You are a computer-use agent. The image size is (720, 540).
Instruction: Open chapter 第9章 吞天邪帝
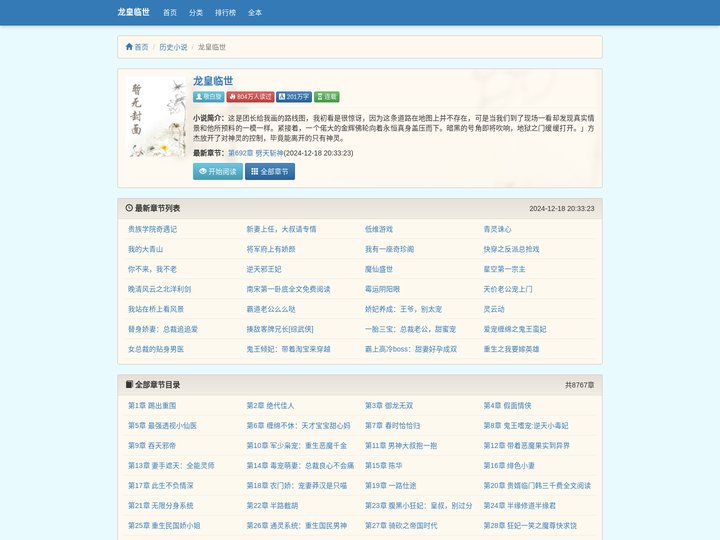click(152, 445)
